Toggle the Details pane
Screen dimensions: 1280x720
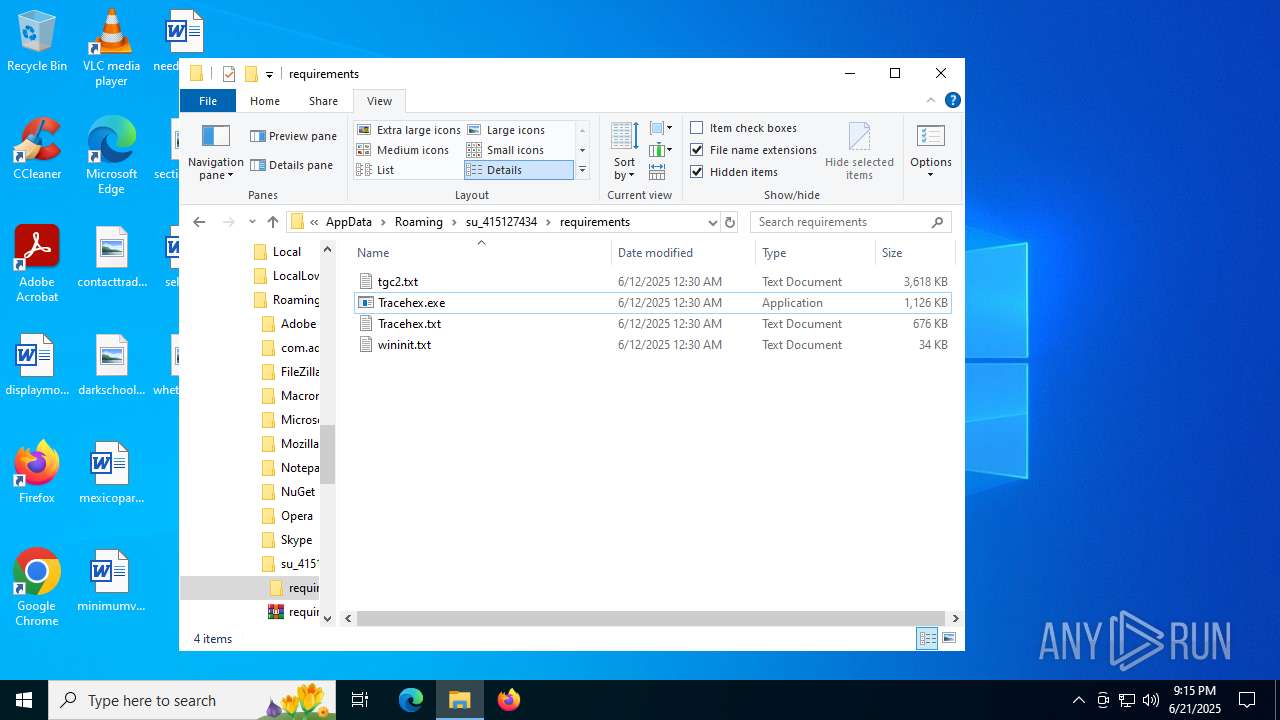[291, 165]
